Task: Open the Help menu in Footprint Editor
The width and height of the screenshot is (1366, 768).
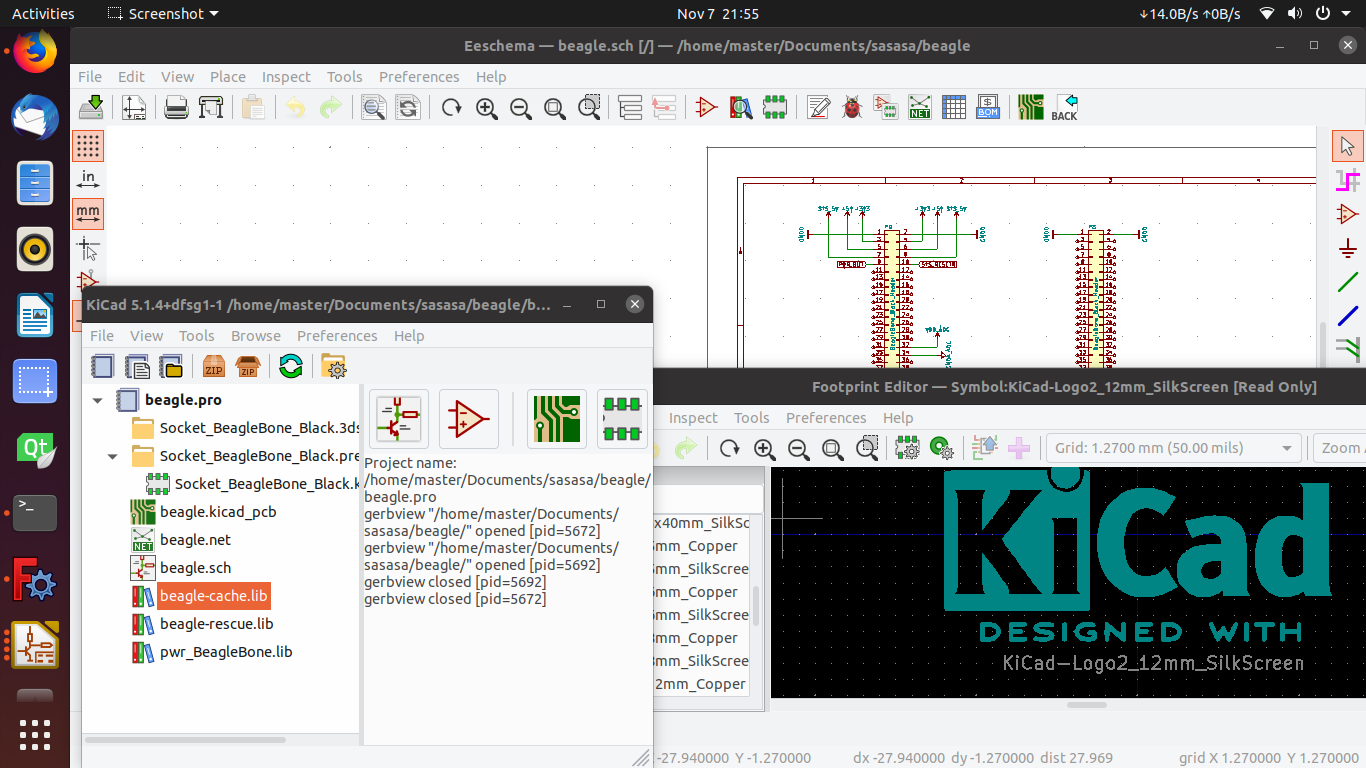Action: (x=898, y=418)
